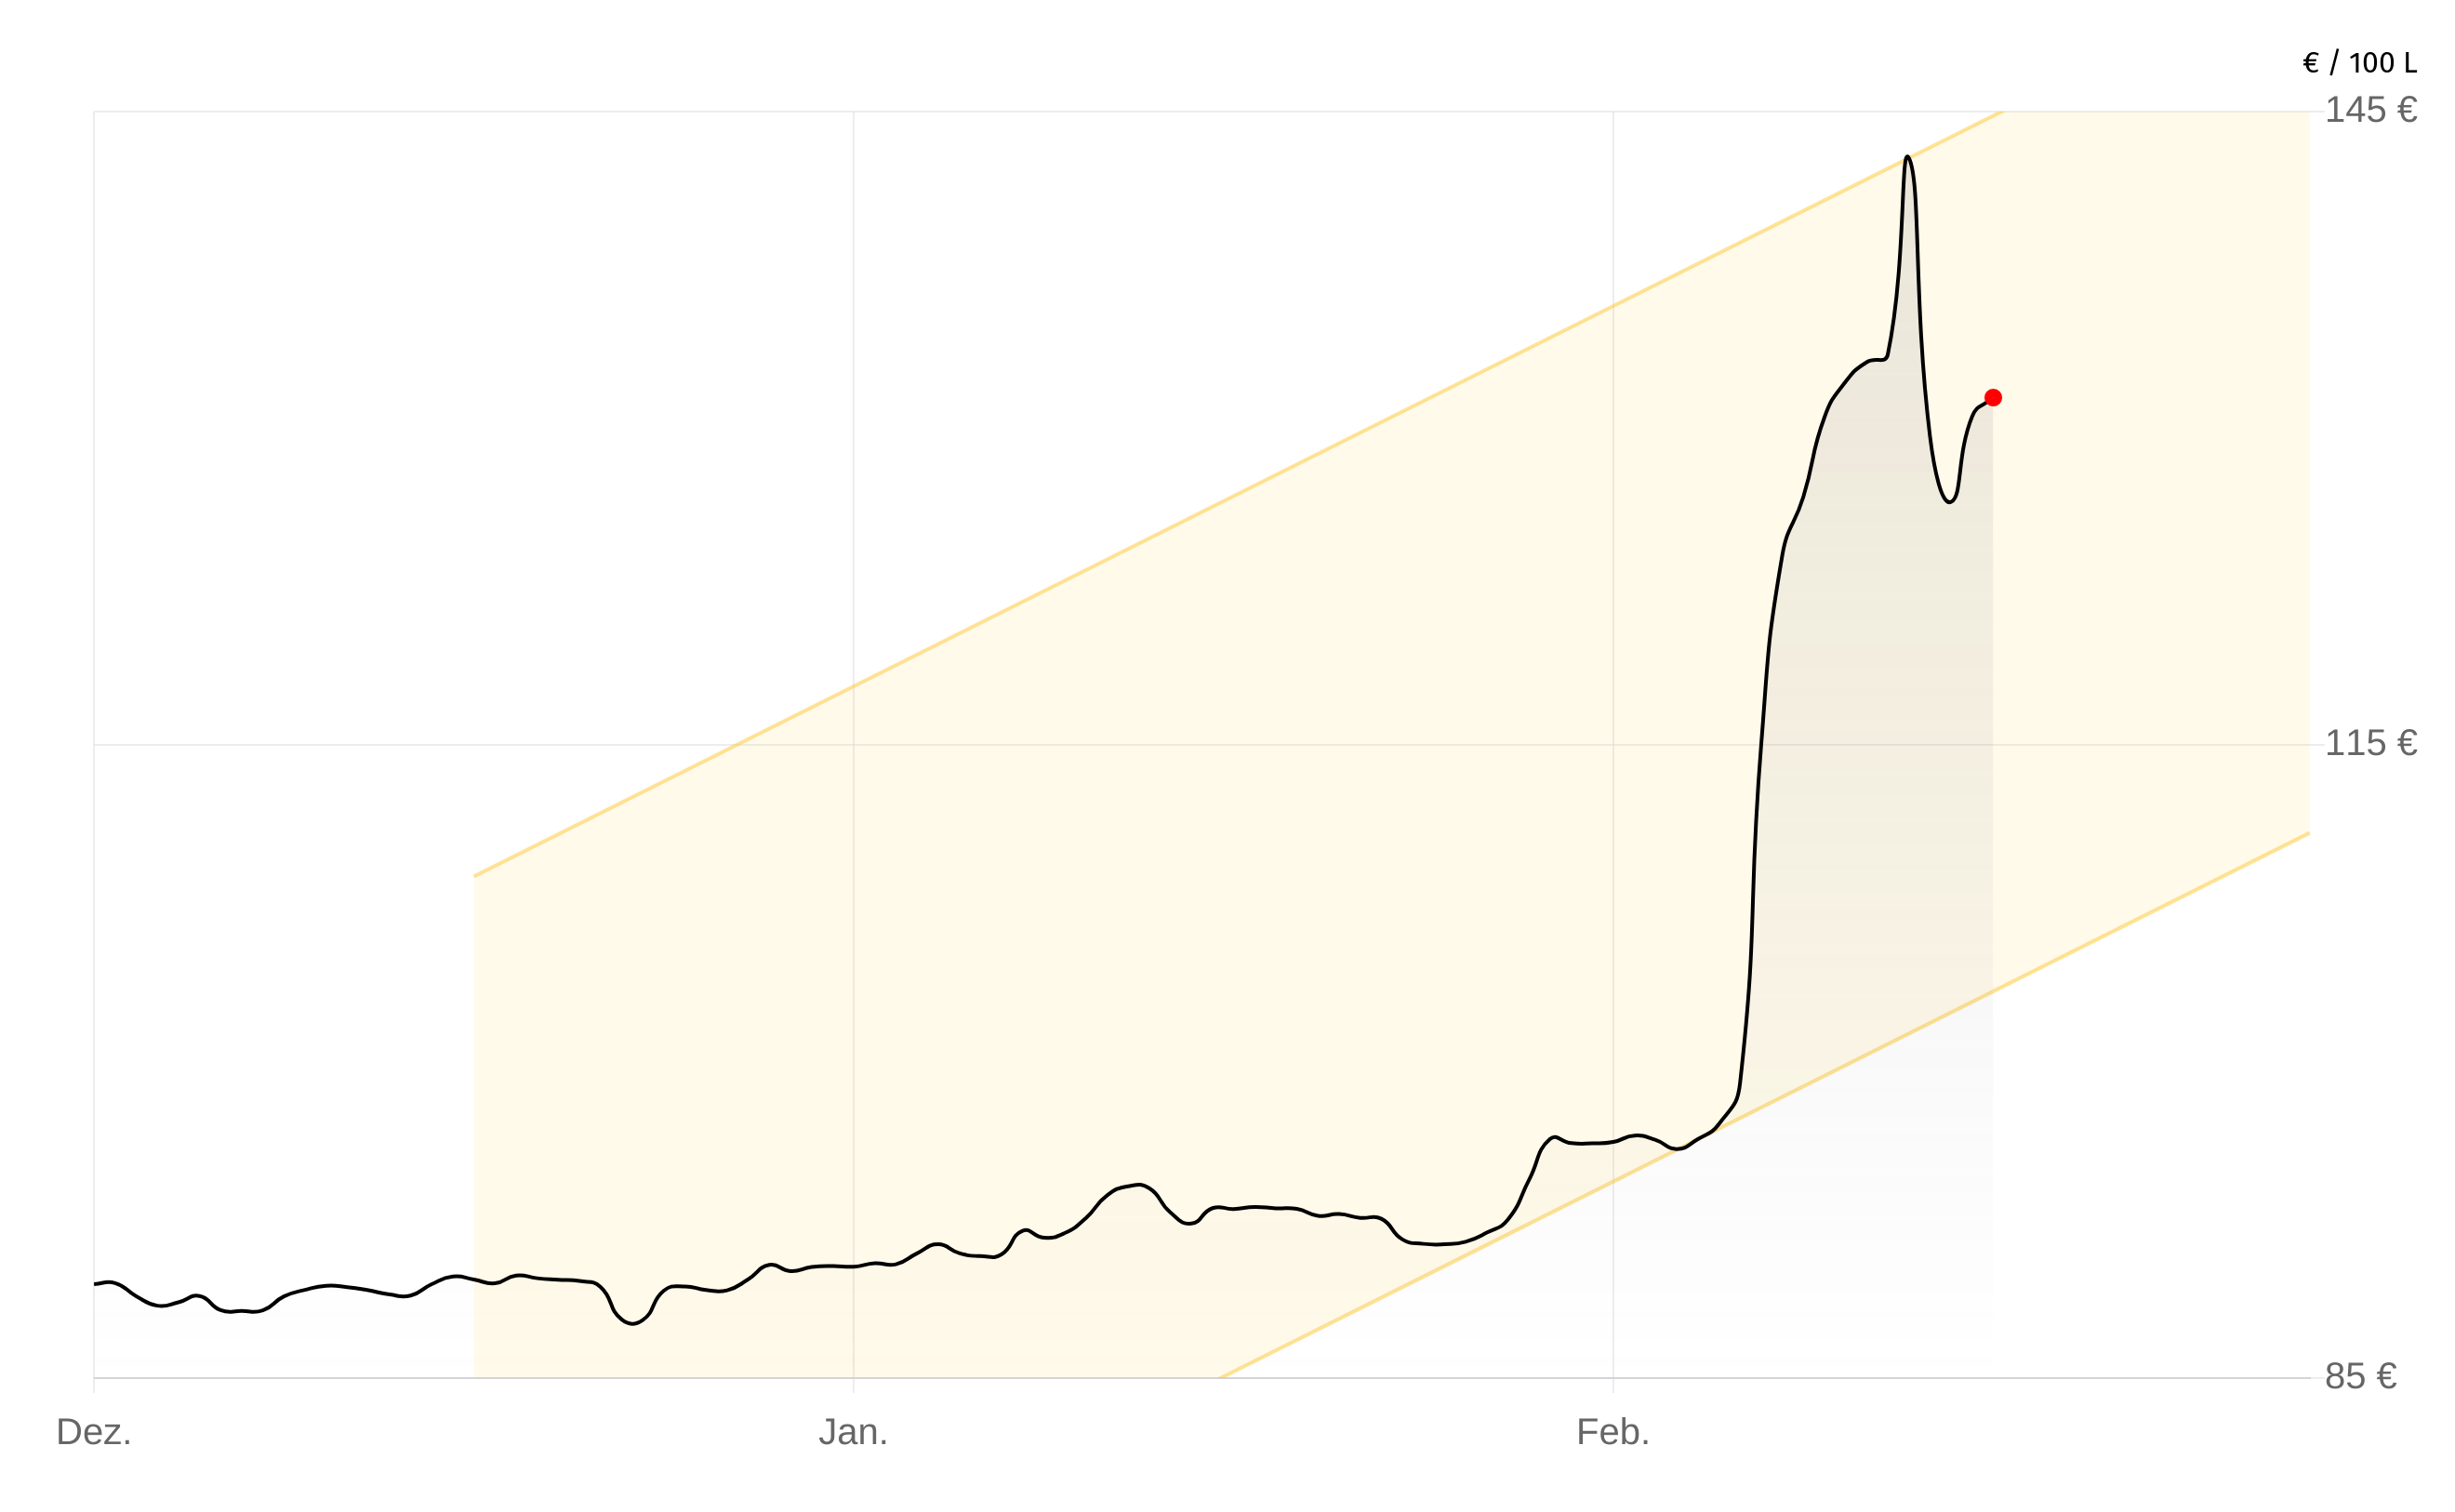
Task: Select the "Jan." month label
Action: coord(853,1432)
